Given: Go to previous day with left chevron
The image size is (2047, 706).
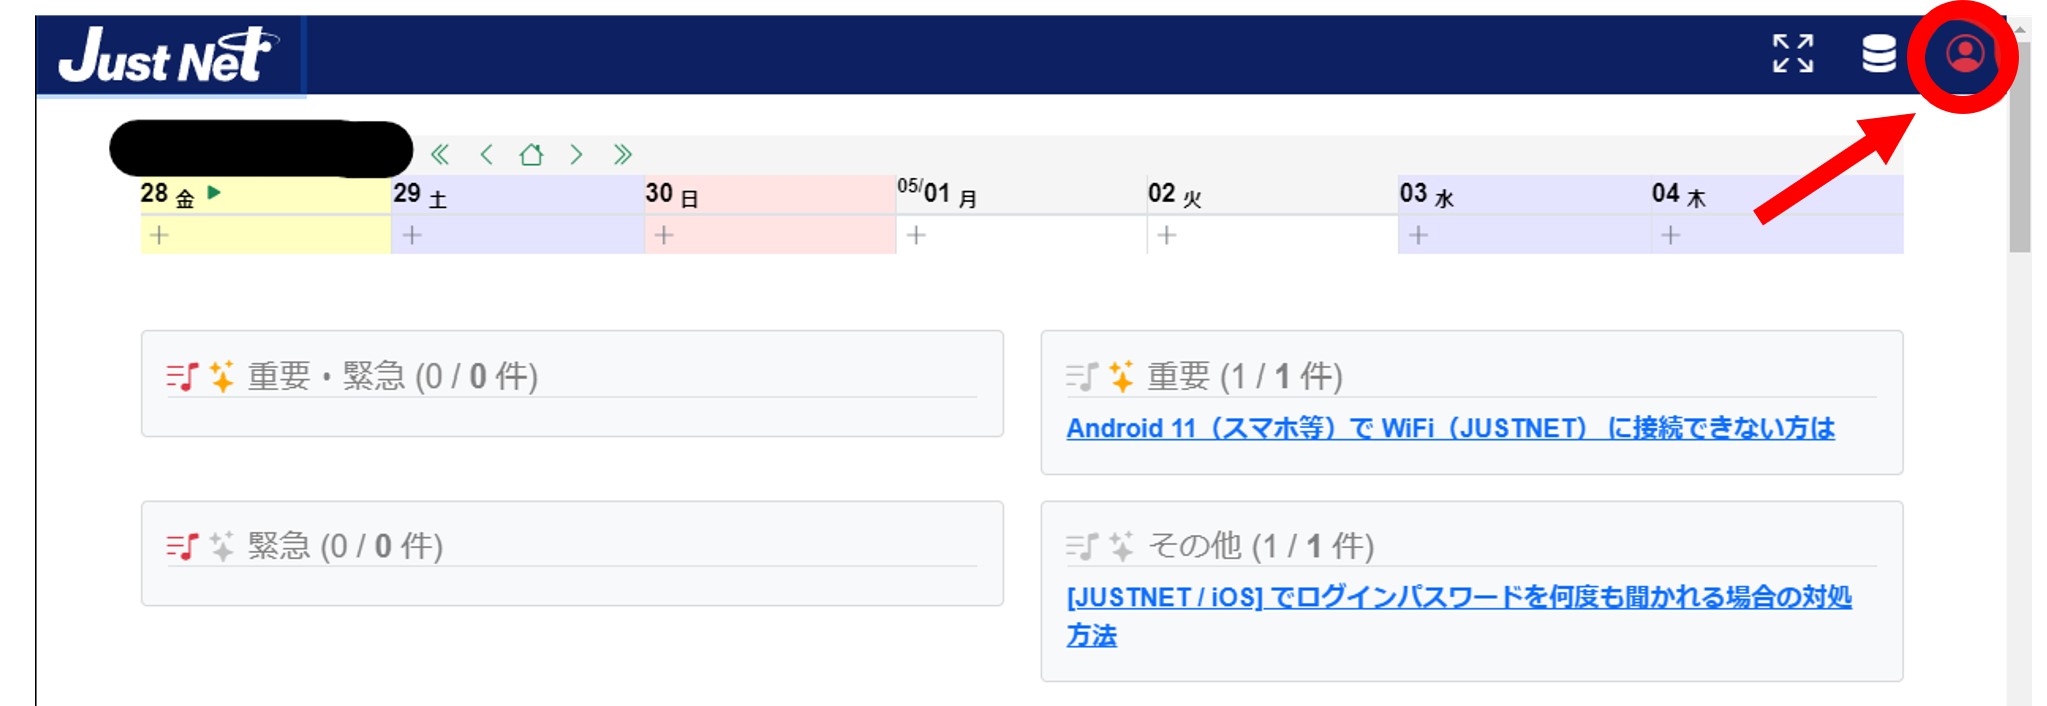Looking at the screenshot, I should pyautogui.click(x=486, y=154).
